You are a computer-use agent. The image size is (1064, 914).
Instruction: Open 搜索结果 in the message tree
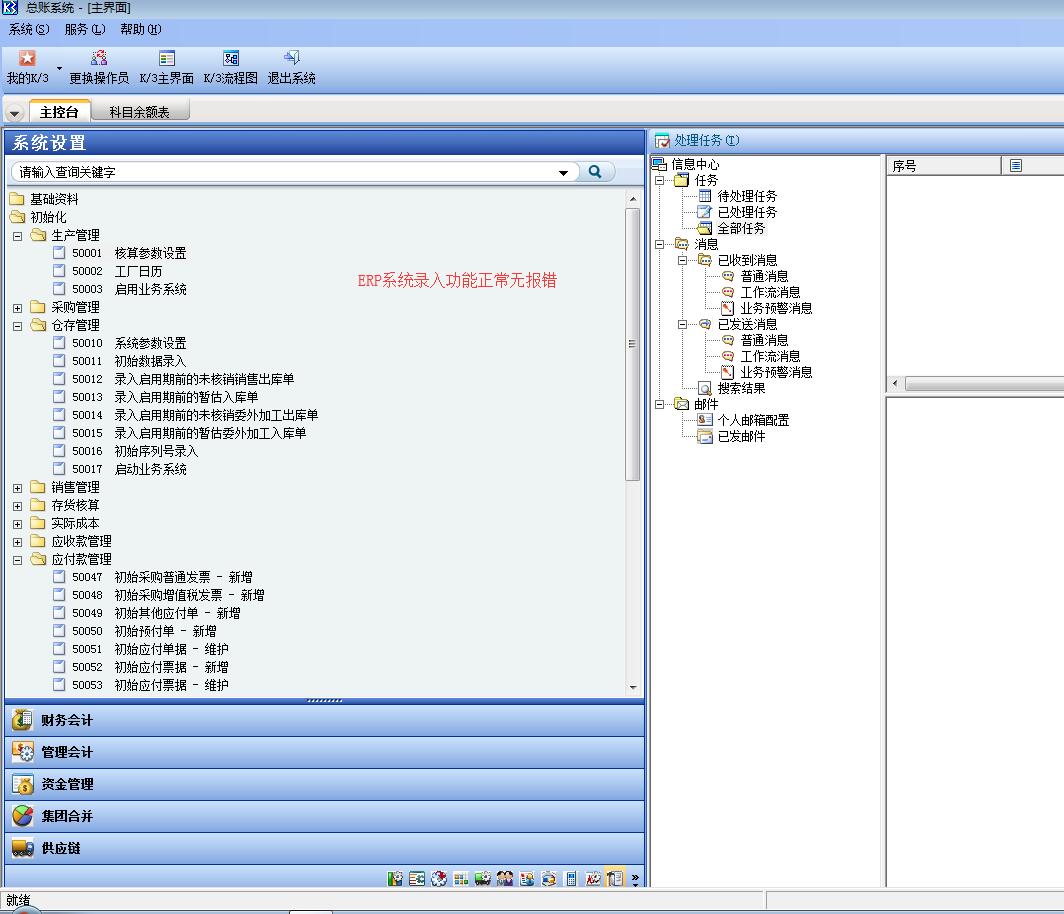coord(741,388)
